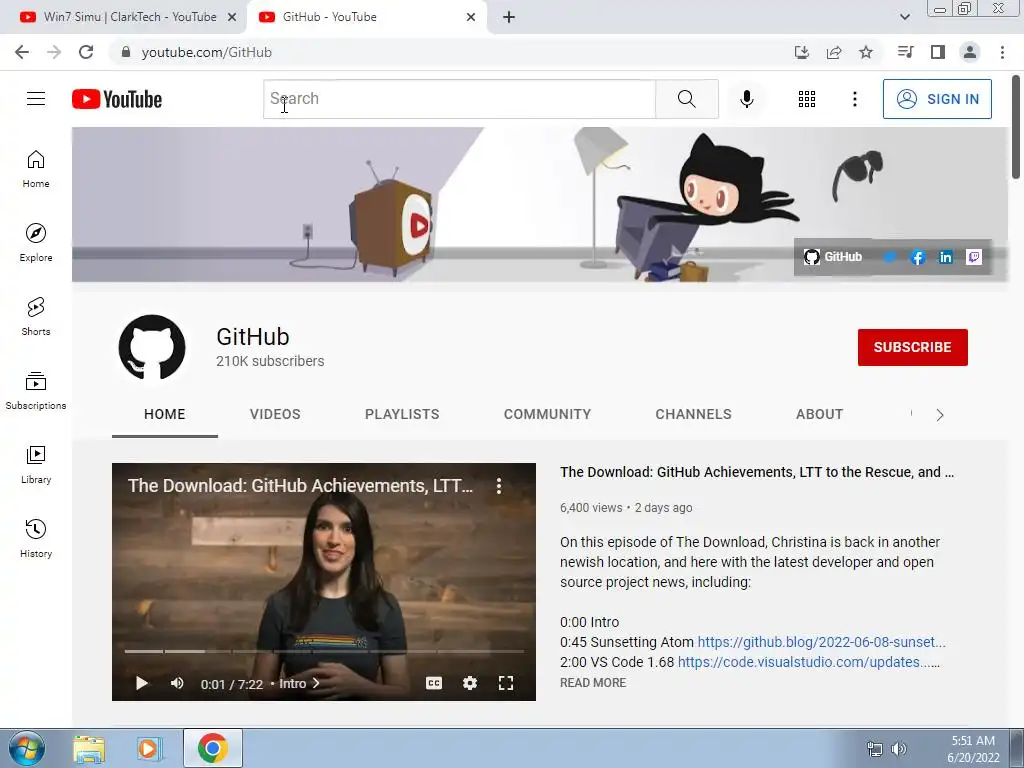Start voice search with the microphone
The width and height of the screenshot is (1024, 768).
click(746, 99)
